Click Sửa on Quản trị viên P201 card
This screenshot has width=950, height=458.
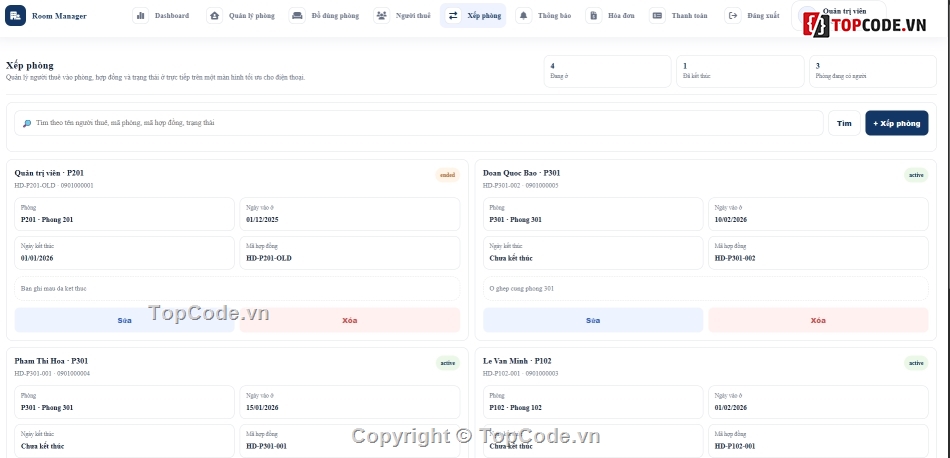tap(124, 320)
